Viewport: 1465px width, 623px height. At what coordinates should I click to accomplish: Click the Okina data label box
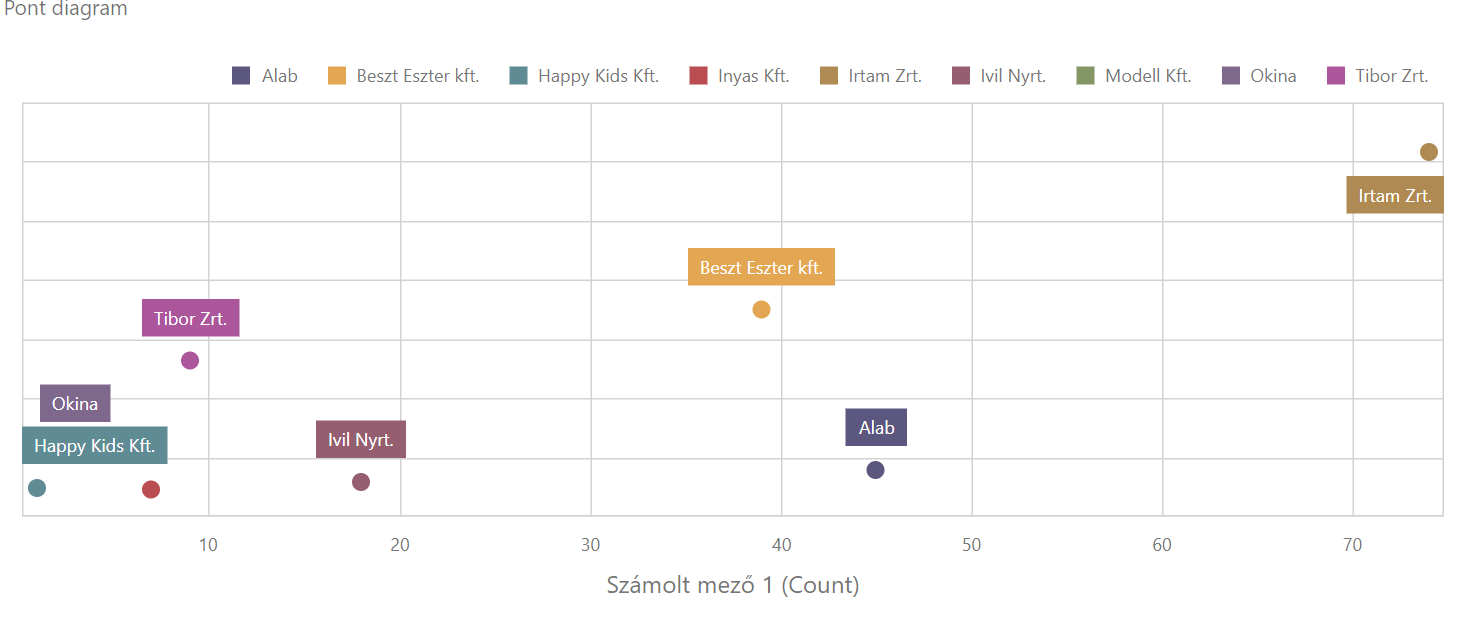click(75, 404)
